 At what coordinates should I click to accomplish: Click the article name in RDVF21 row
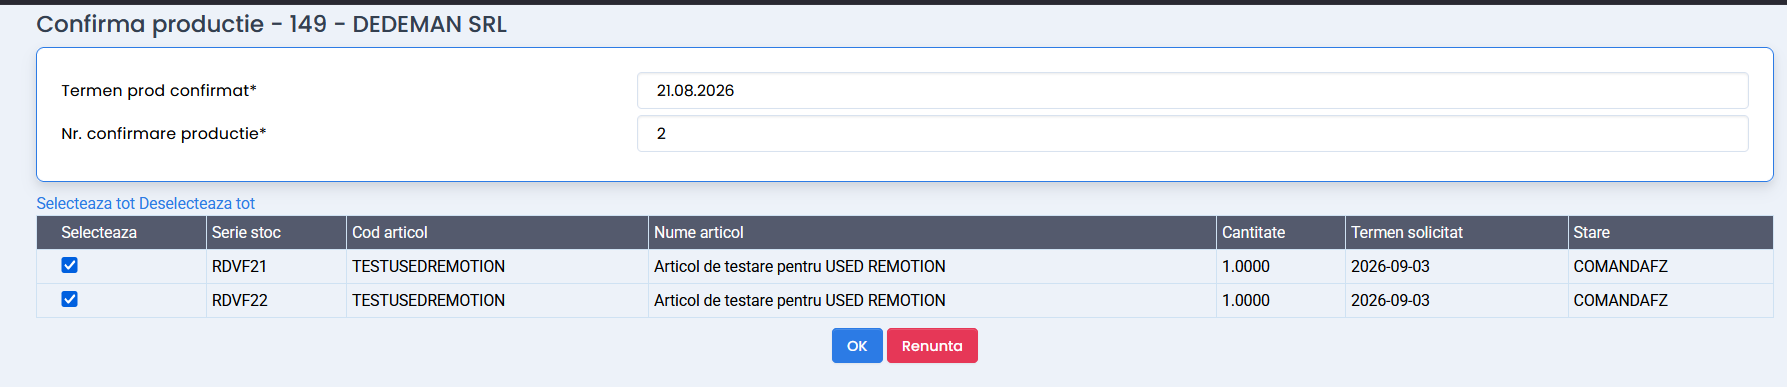click(799, 266)
